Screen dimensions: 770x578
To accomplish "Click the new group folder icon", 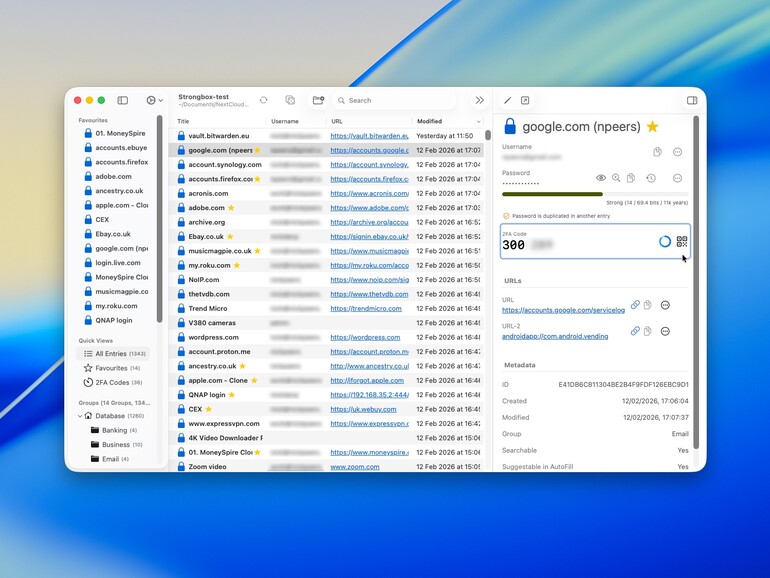I will point(318,100).
